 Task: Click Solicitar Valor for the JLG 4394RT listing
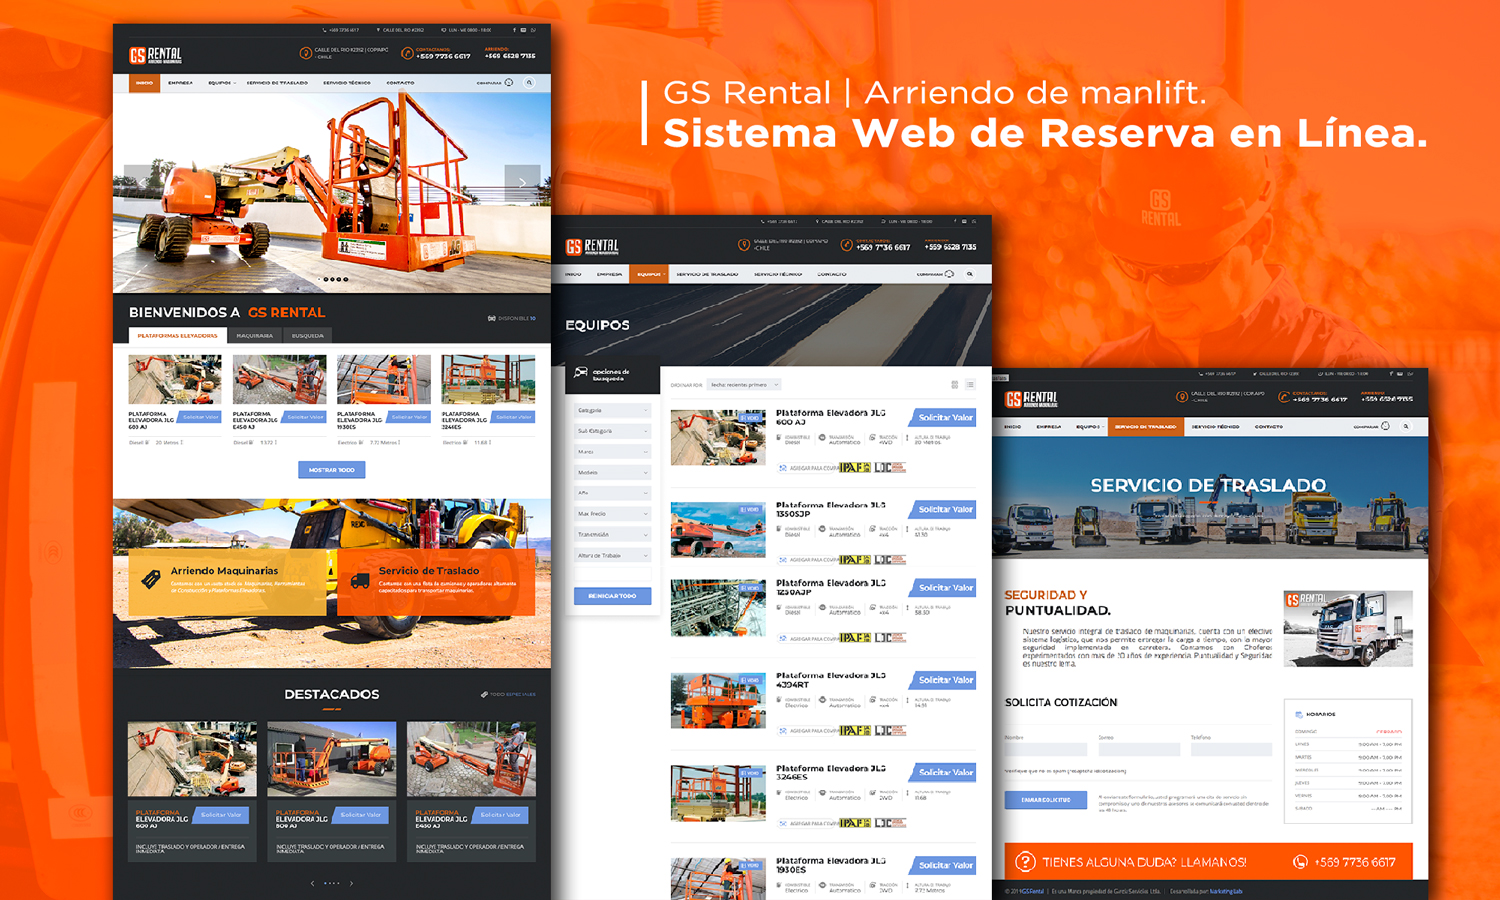[944, 680]
